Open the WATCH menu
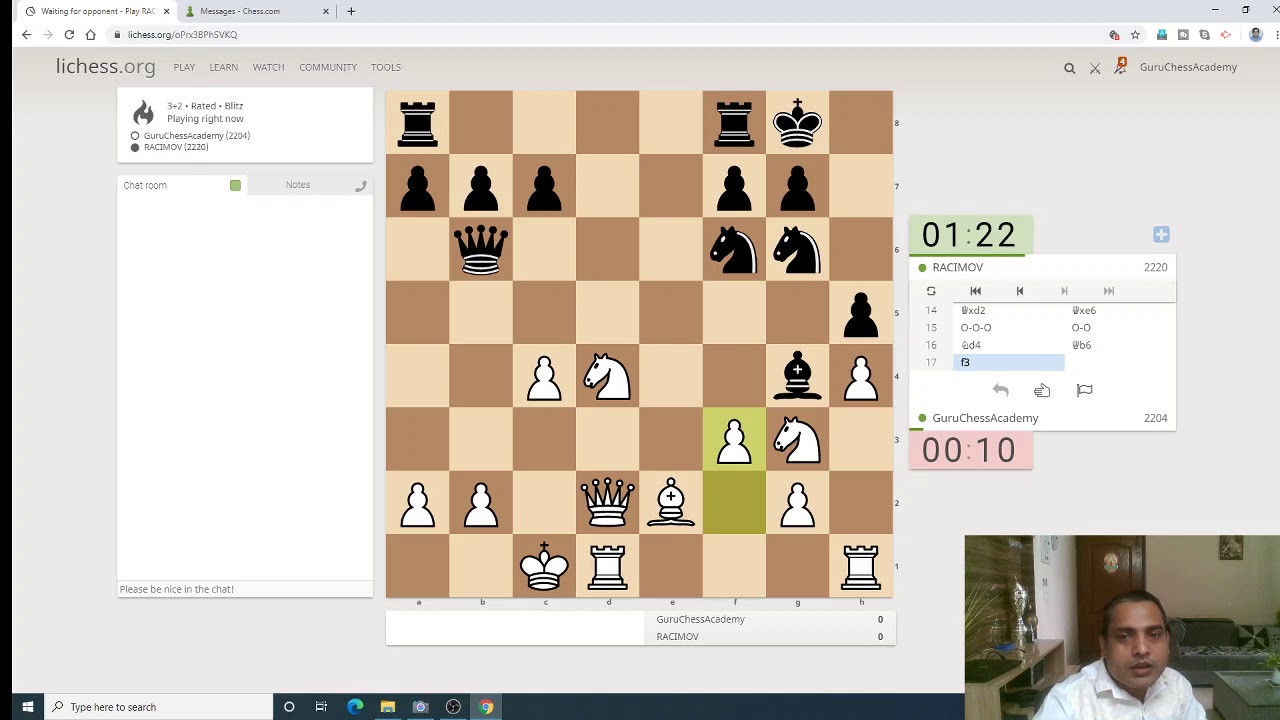The height and width of the screenshot is (720, 1280). 268,67
